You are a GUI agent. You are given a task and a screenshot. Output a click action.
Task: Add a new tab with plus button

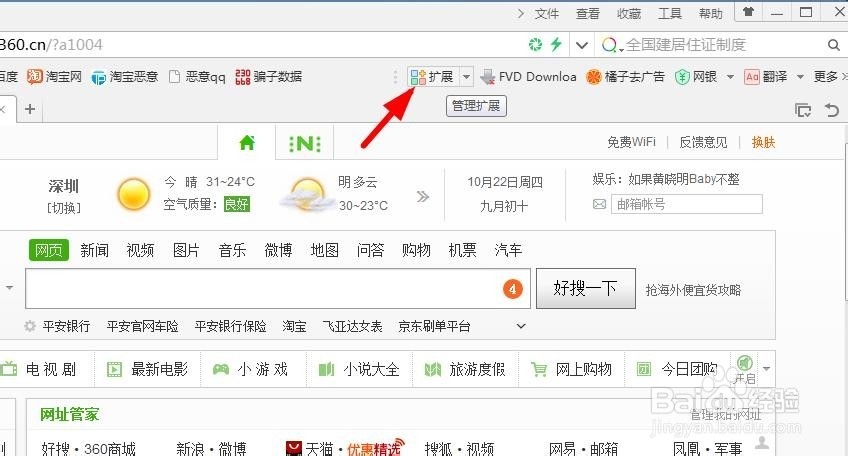(30, 109)
